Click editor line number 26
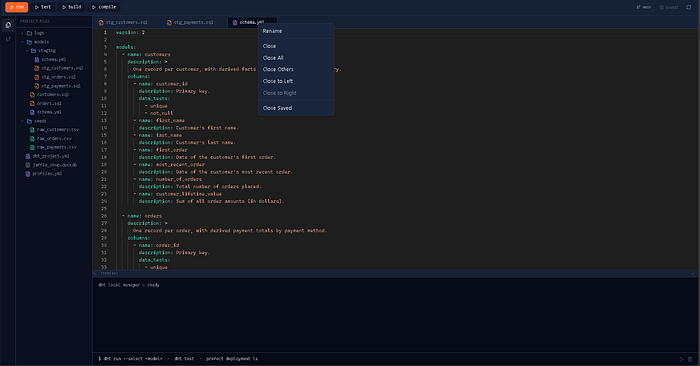Image resolution: width=700 pixels, height=366 pixels. [x=104, y=216]
